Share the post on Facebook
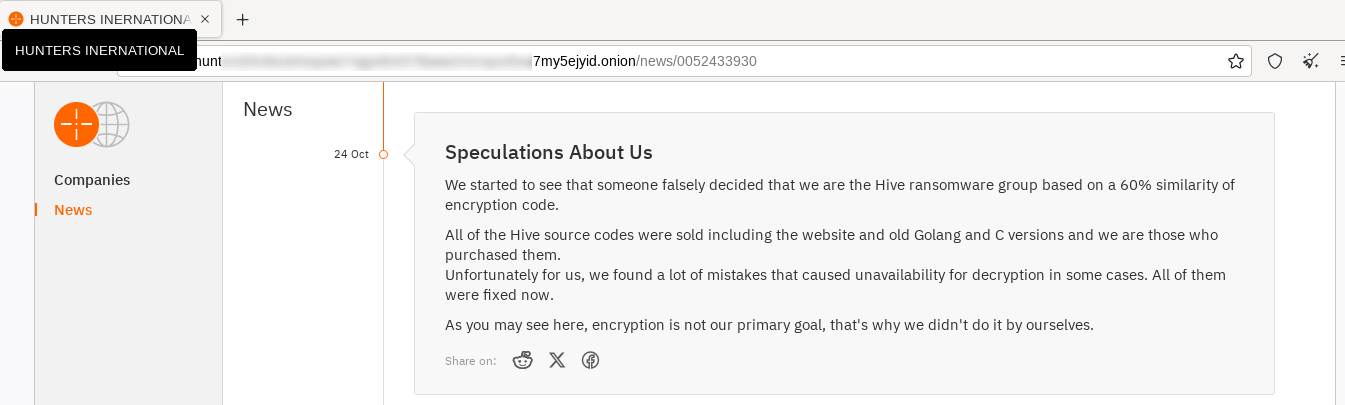The image size is (1345, 405). point(591,360)
